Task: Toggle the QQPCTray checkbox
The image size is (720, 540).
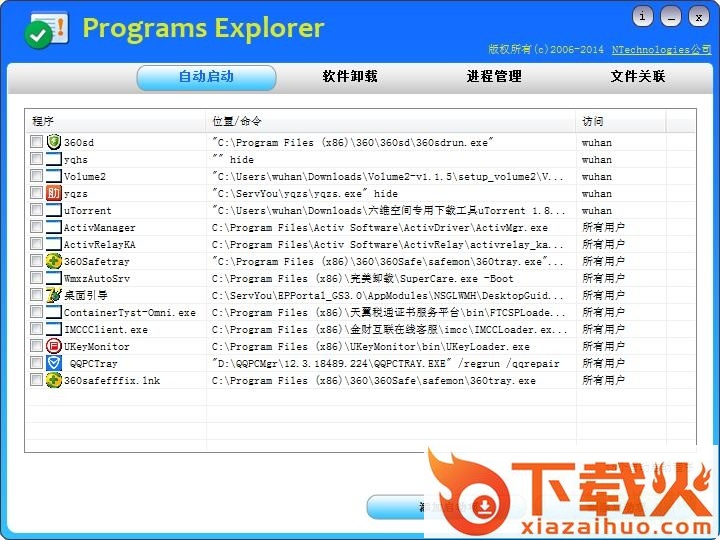Action: click(36, 362)
